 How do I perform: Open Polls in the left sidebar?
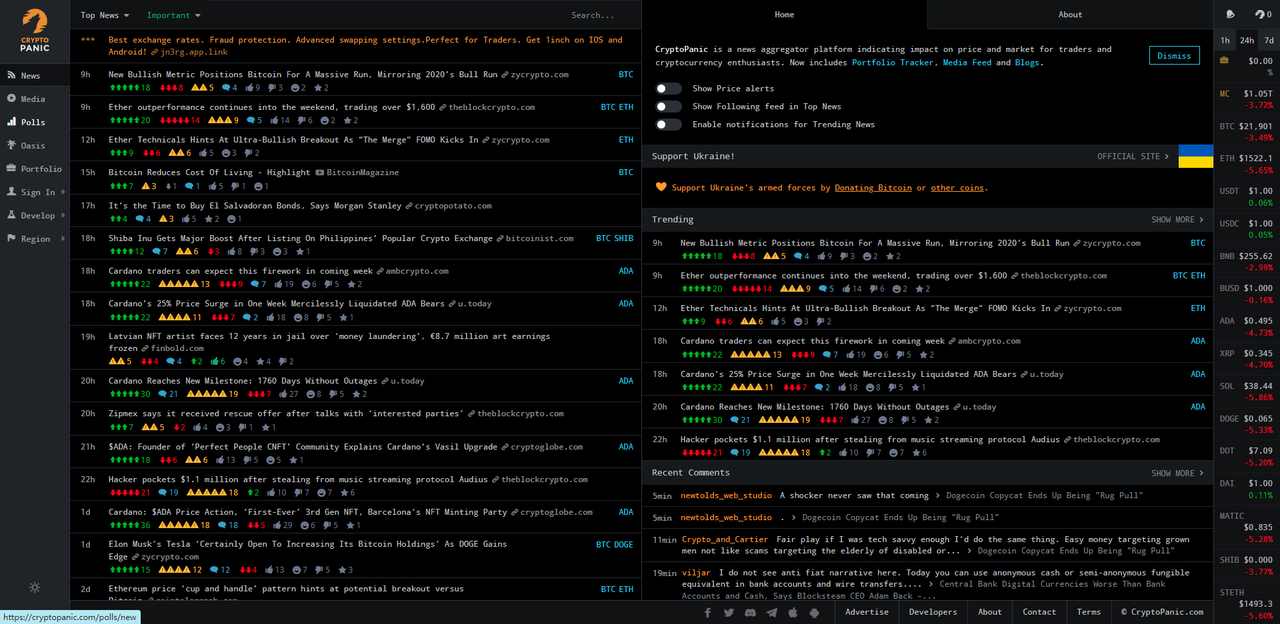tap(33, 122)
